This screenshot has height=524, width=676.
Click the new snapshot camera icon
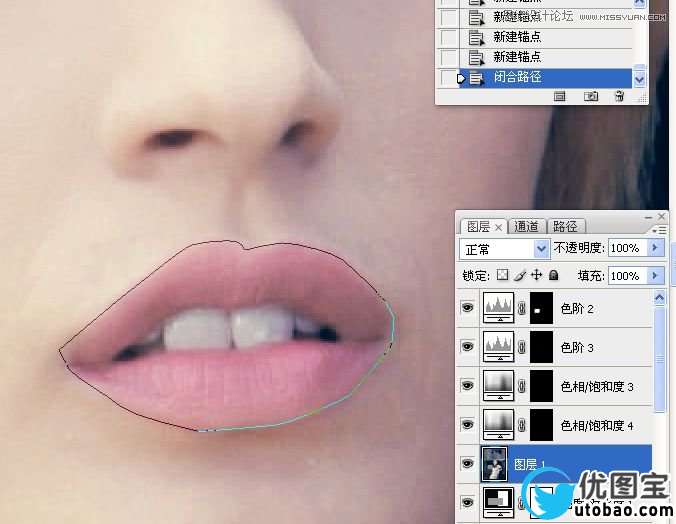point(591,96)
